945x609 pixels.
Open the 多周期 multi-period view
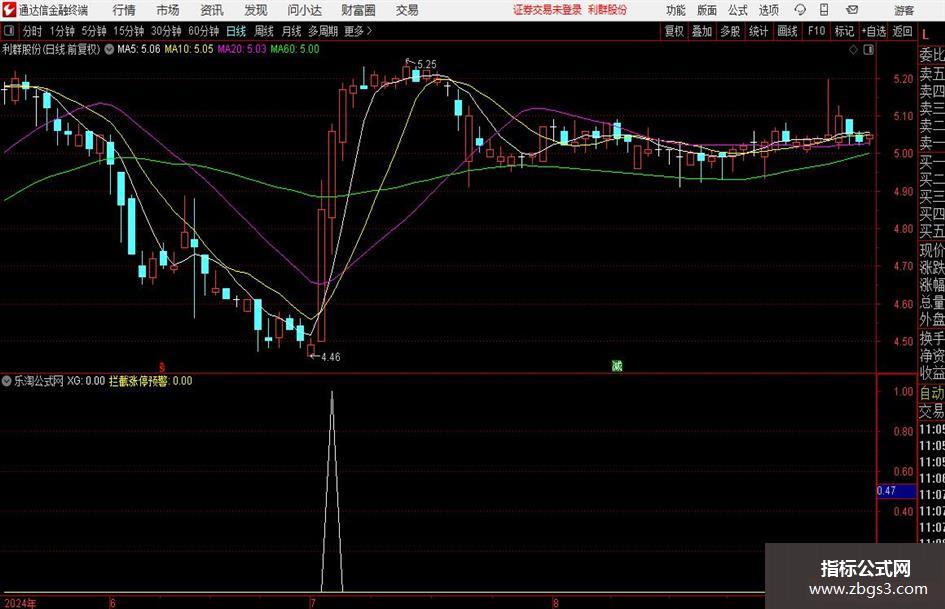323,31
